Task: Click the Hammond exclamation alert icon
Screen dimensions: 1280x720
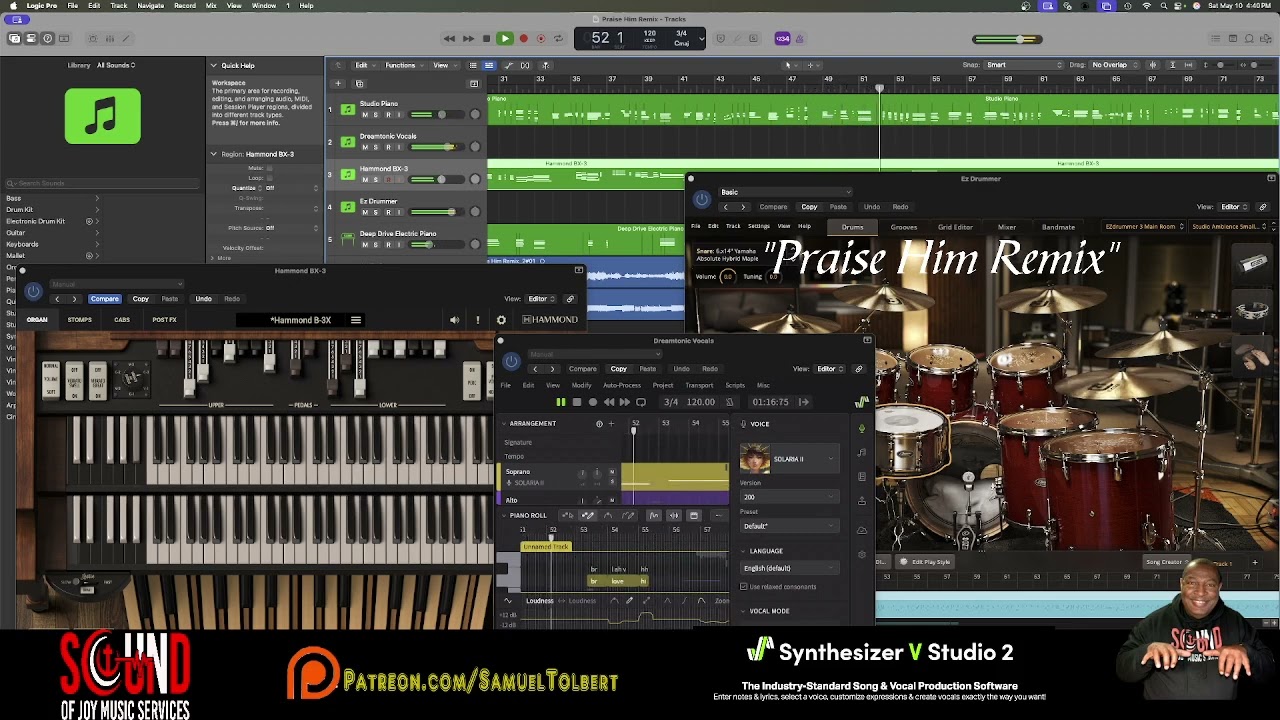Action: 478,320
